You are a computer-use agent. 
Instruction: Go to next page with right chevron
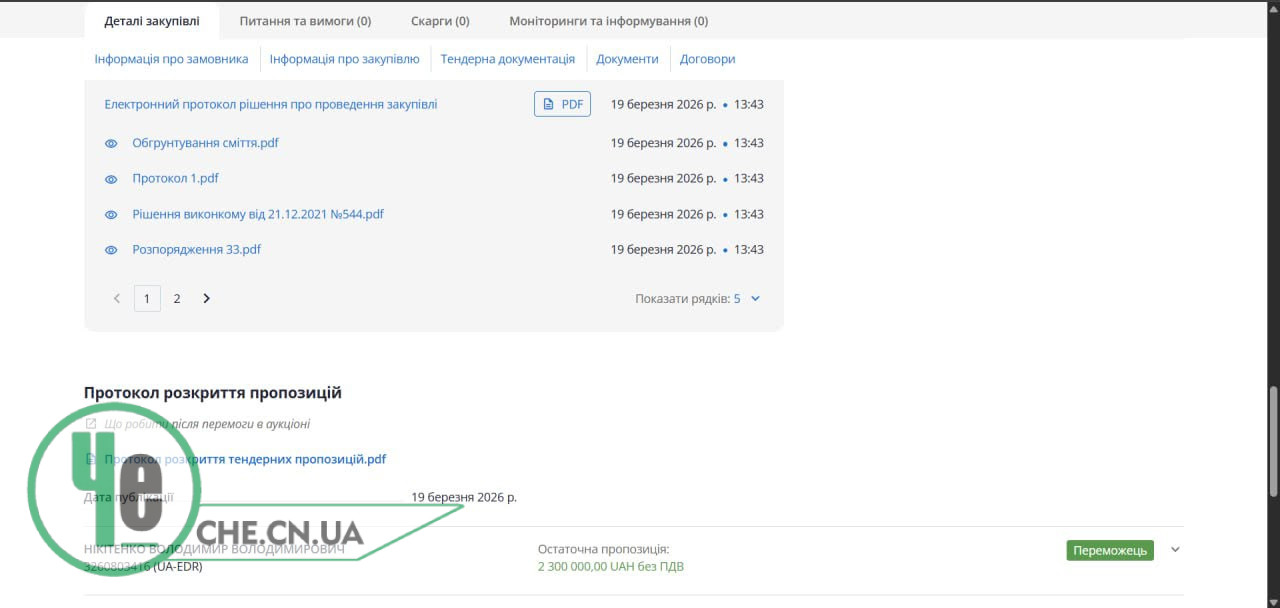pos(207,298)
